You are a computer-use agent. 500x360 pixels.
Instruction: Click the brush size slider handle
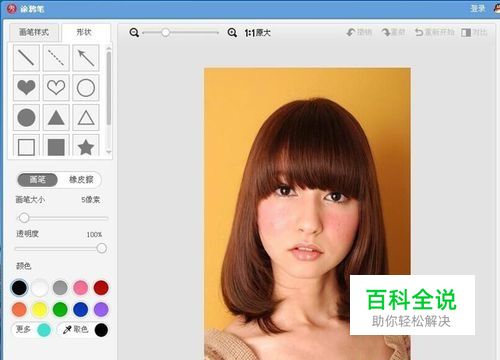tap(24, 218)
